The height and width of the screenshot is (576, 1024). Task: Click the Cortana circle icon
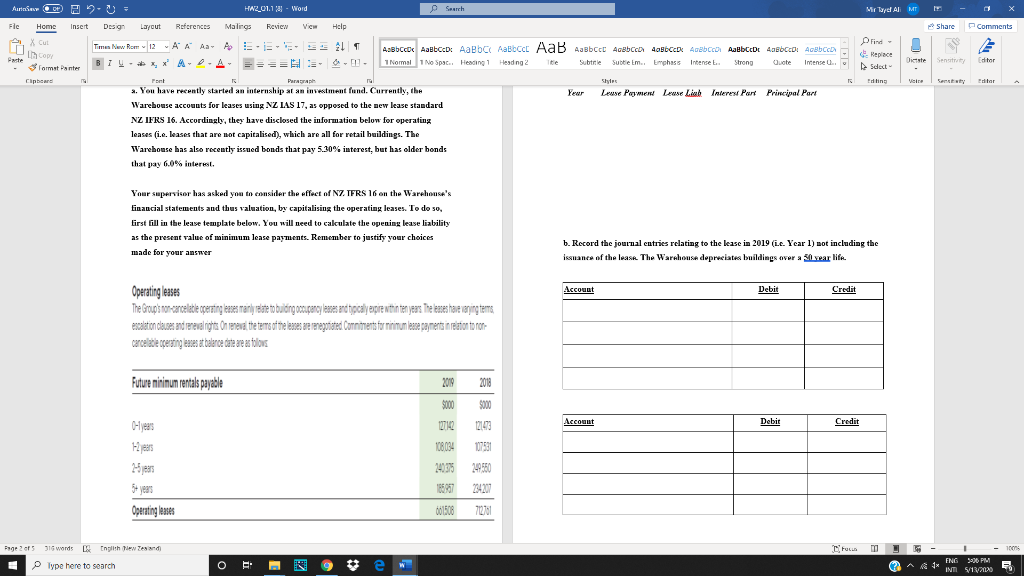(x=221, y=566)
